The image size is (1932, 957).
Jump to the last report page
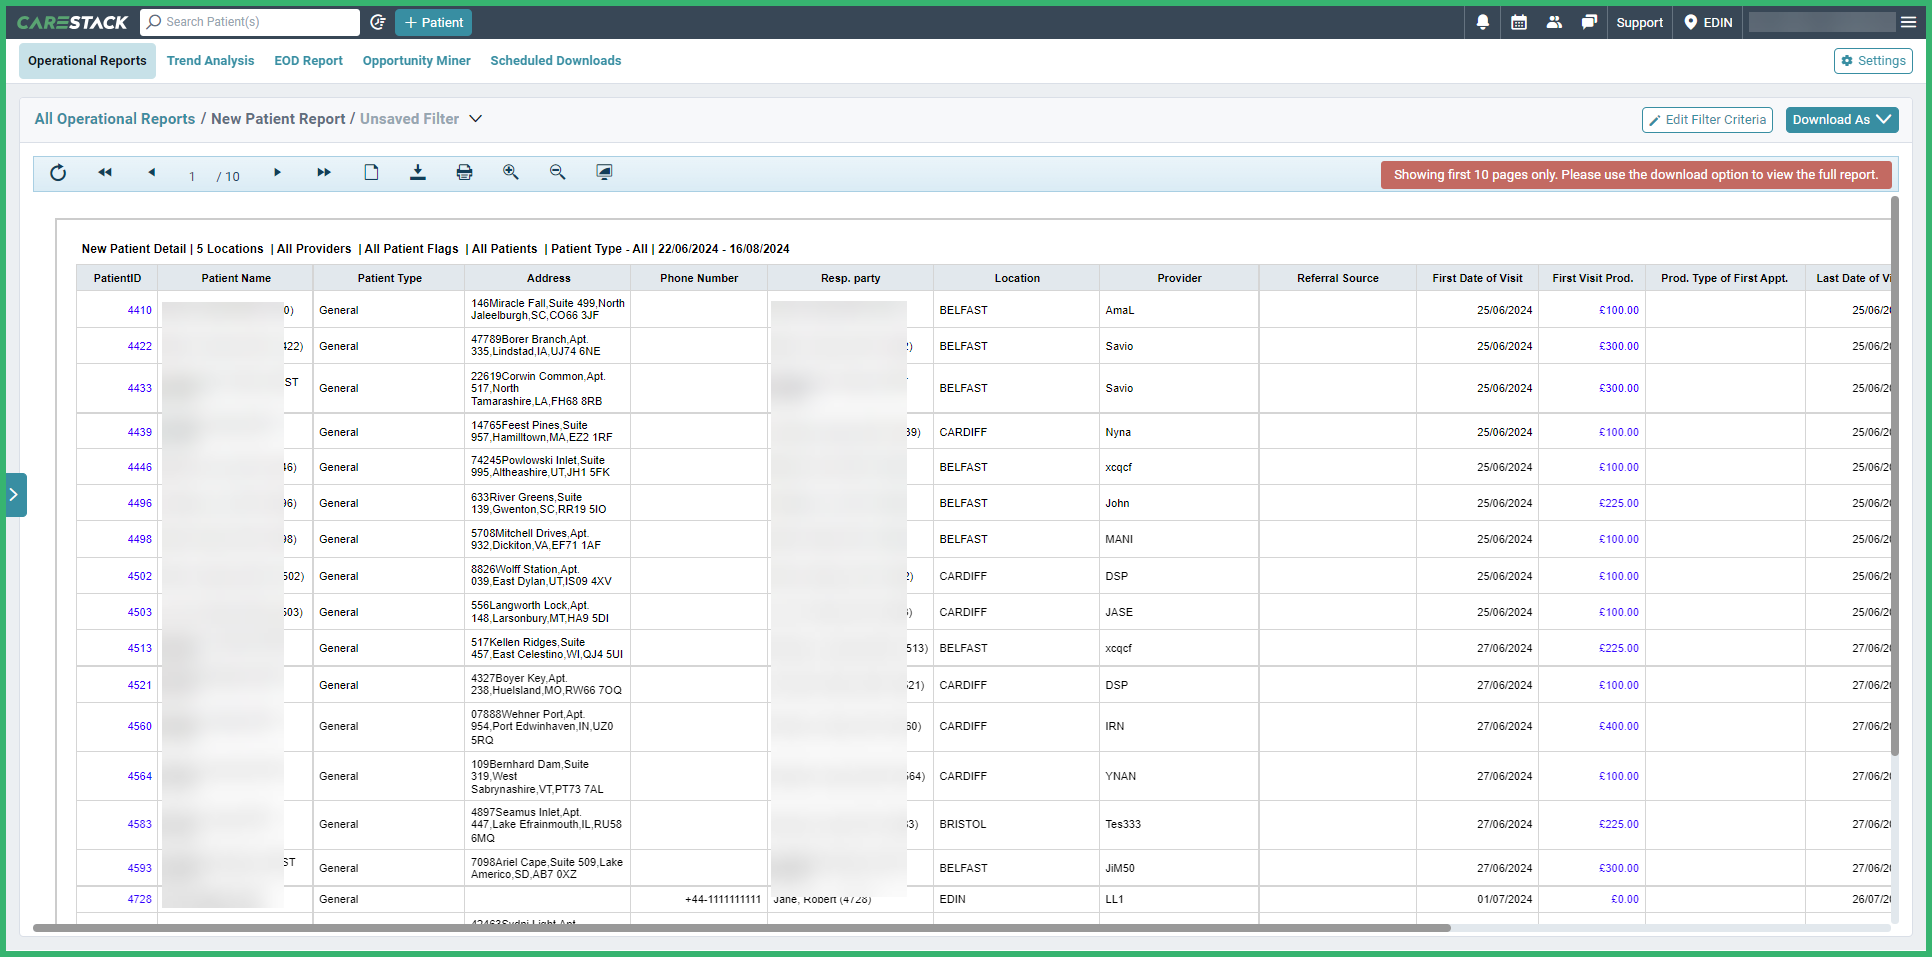point(324,172)
